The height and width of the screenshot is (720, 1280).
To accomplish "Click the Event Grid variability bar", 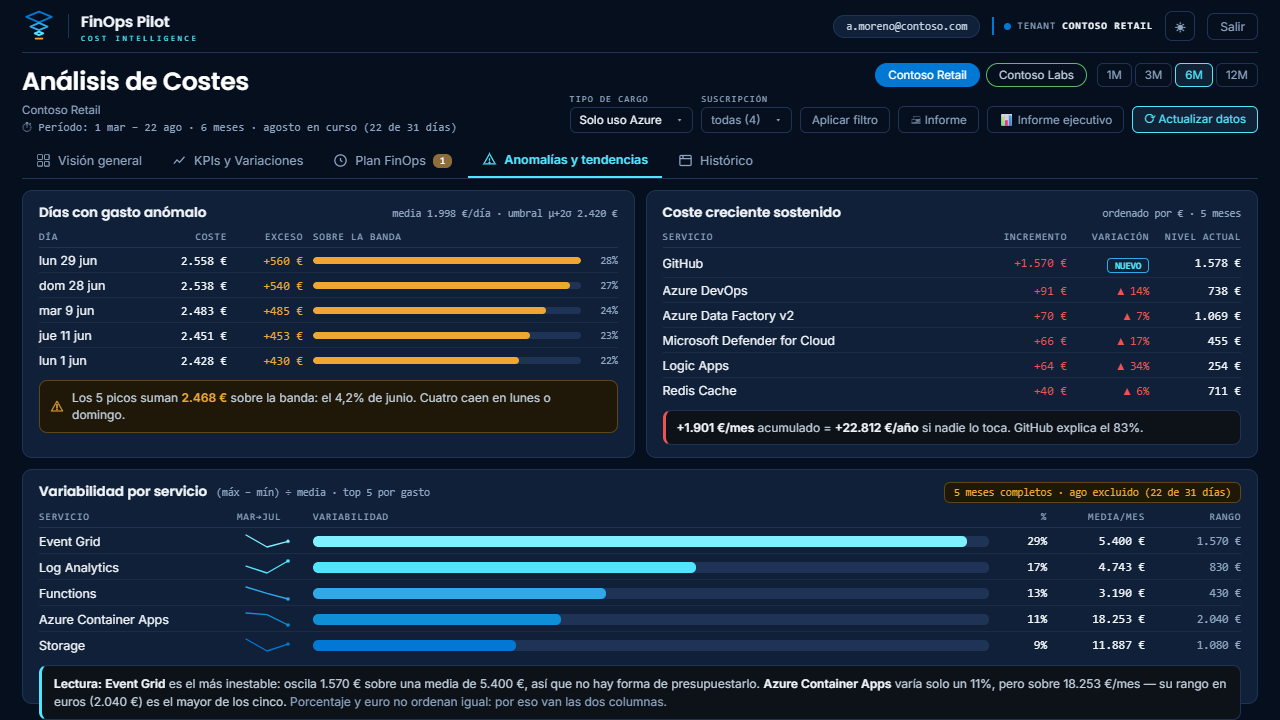I will pos(651,542).
